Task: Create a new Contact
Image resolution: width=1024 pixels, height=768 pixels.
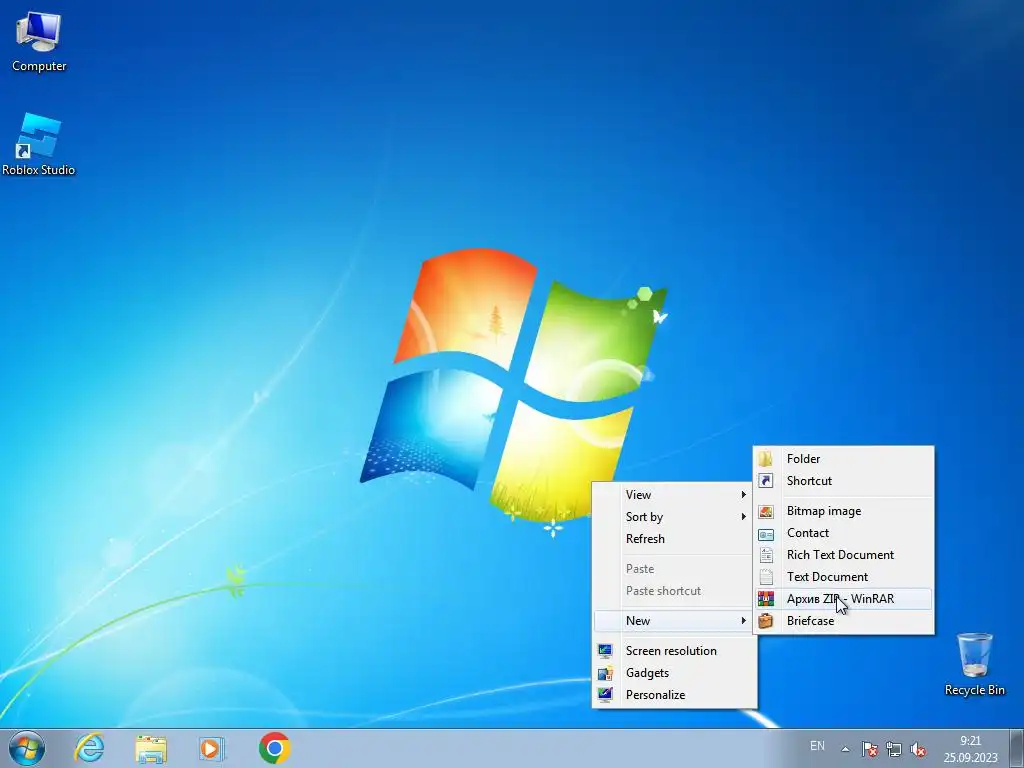Action: [x=843, y=533]
